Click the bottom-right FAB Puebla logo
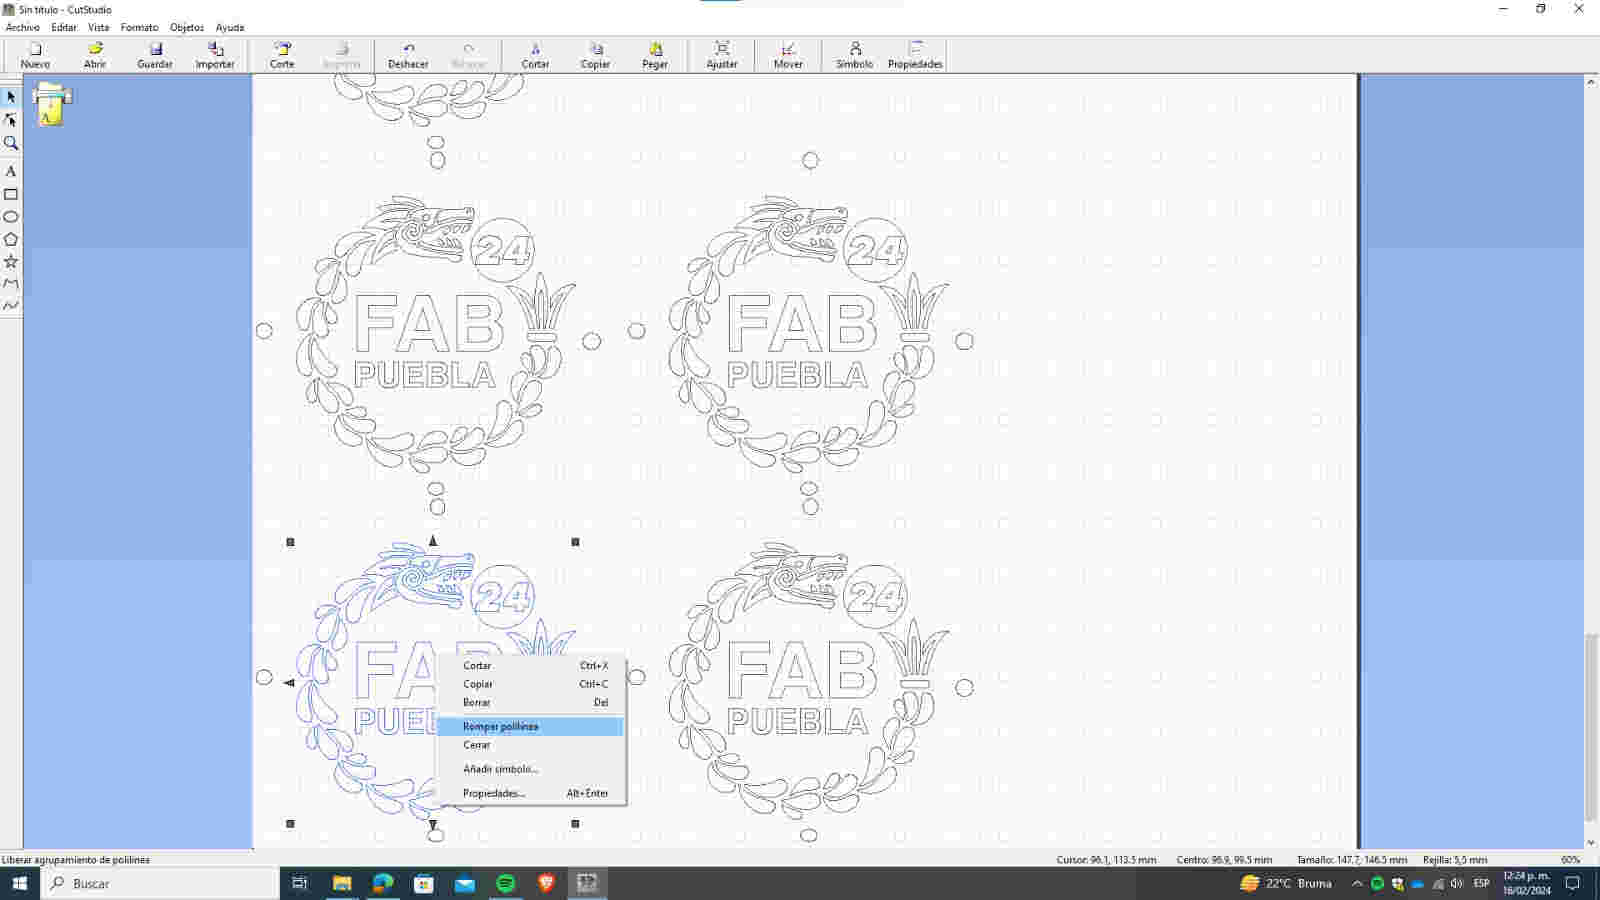 point(808,682)
